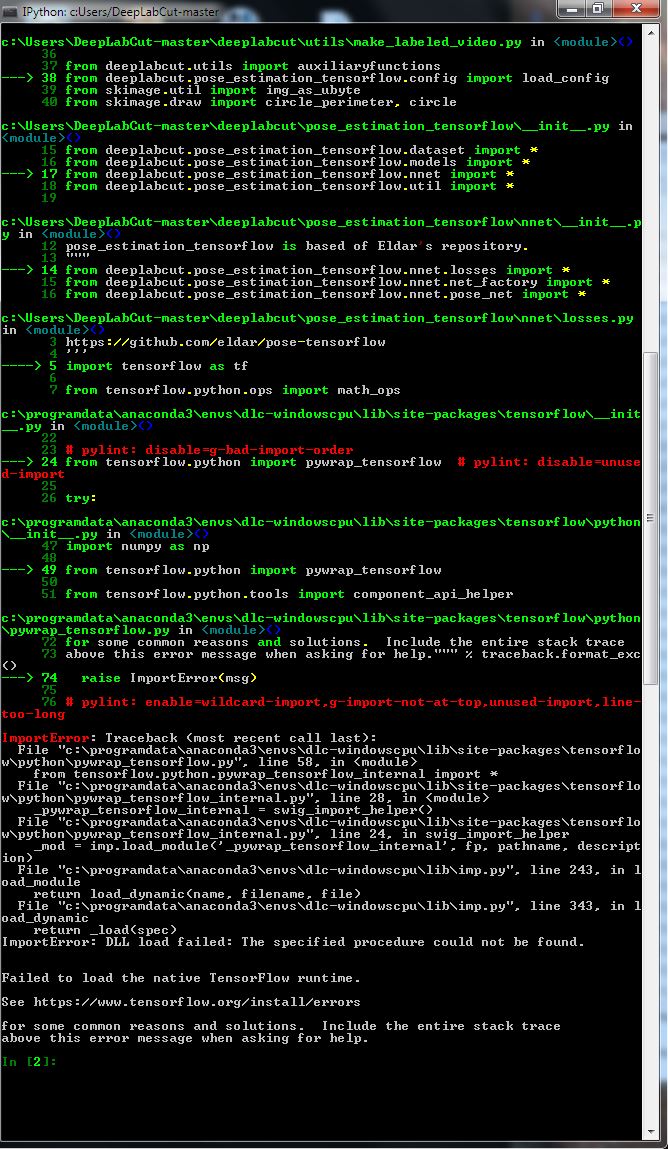Click the vertical scrollbar thumb
This screenshot has width=668, height=1149.
[x=650, y=520]
